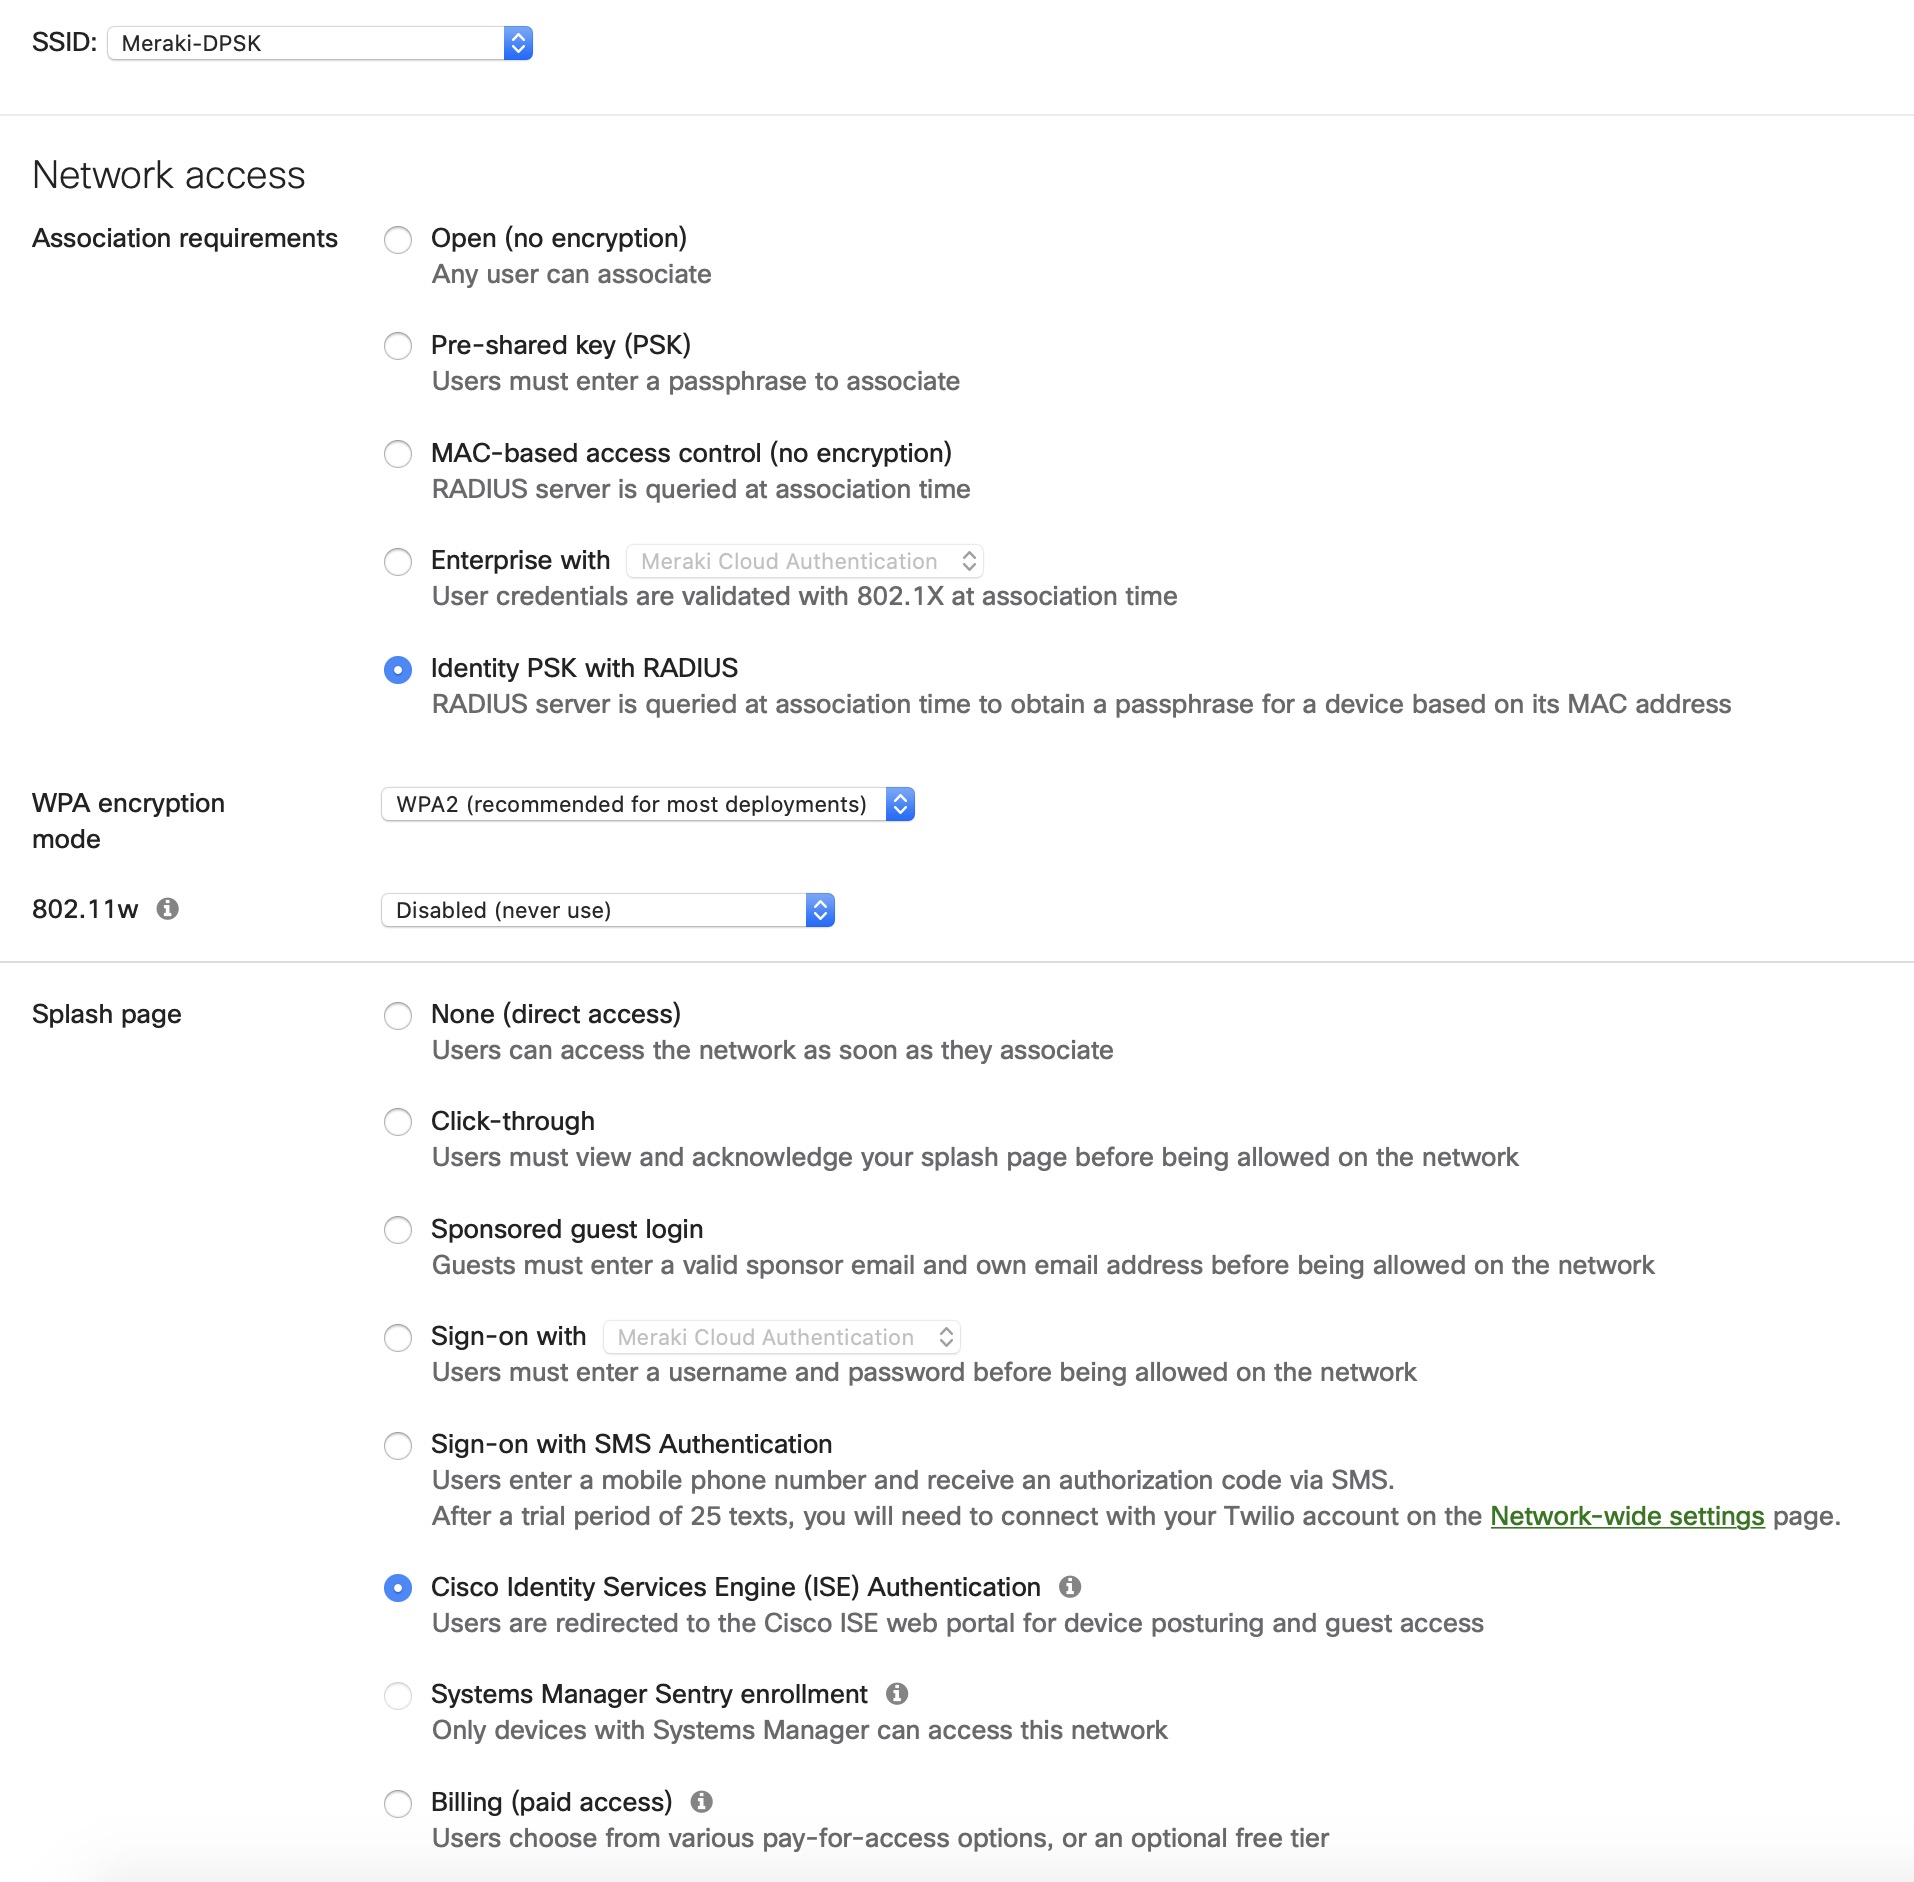Viewport: 1914px width, 1882px height.
Task: Select Enterprise with radio button
Action: (x=398, y=562)
